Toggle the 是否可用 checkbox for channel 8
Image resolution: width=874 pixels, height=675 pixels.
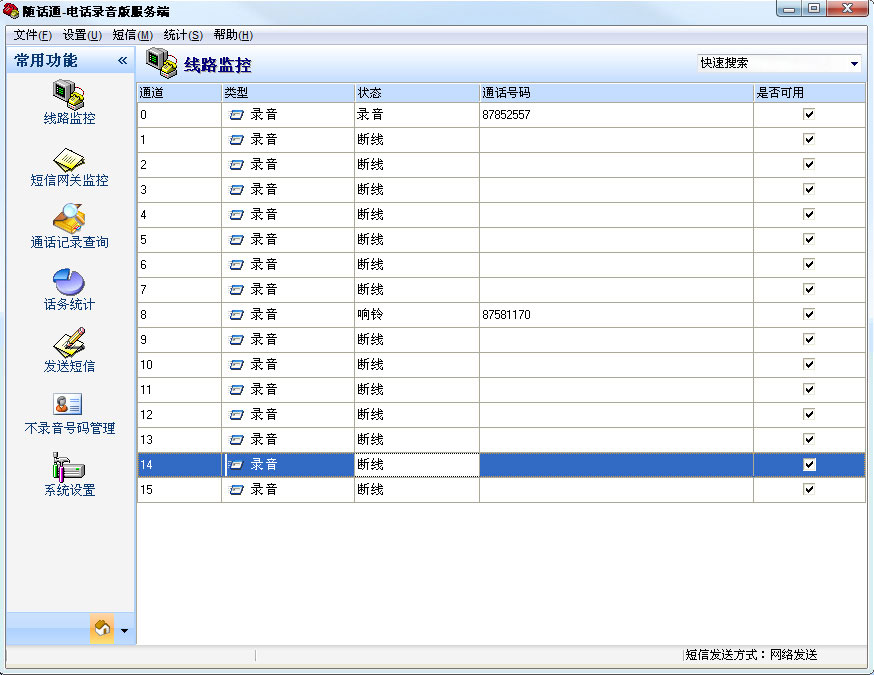tap(809, 315)
